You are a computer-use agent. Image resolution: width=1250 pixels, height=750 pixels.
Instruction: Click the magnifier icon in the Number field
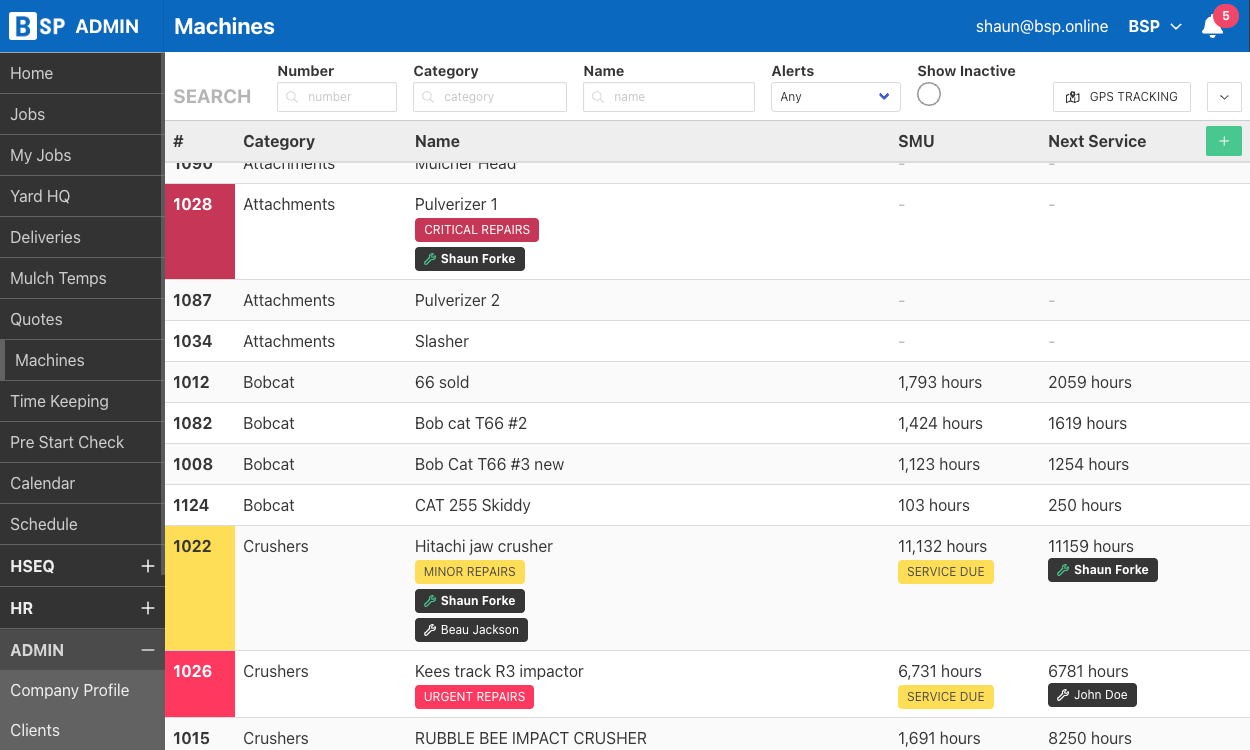[x=293, y=97]
